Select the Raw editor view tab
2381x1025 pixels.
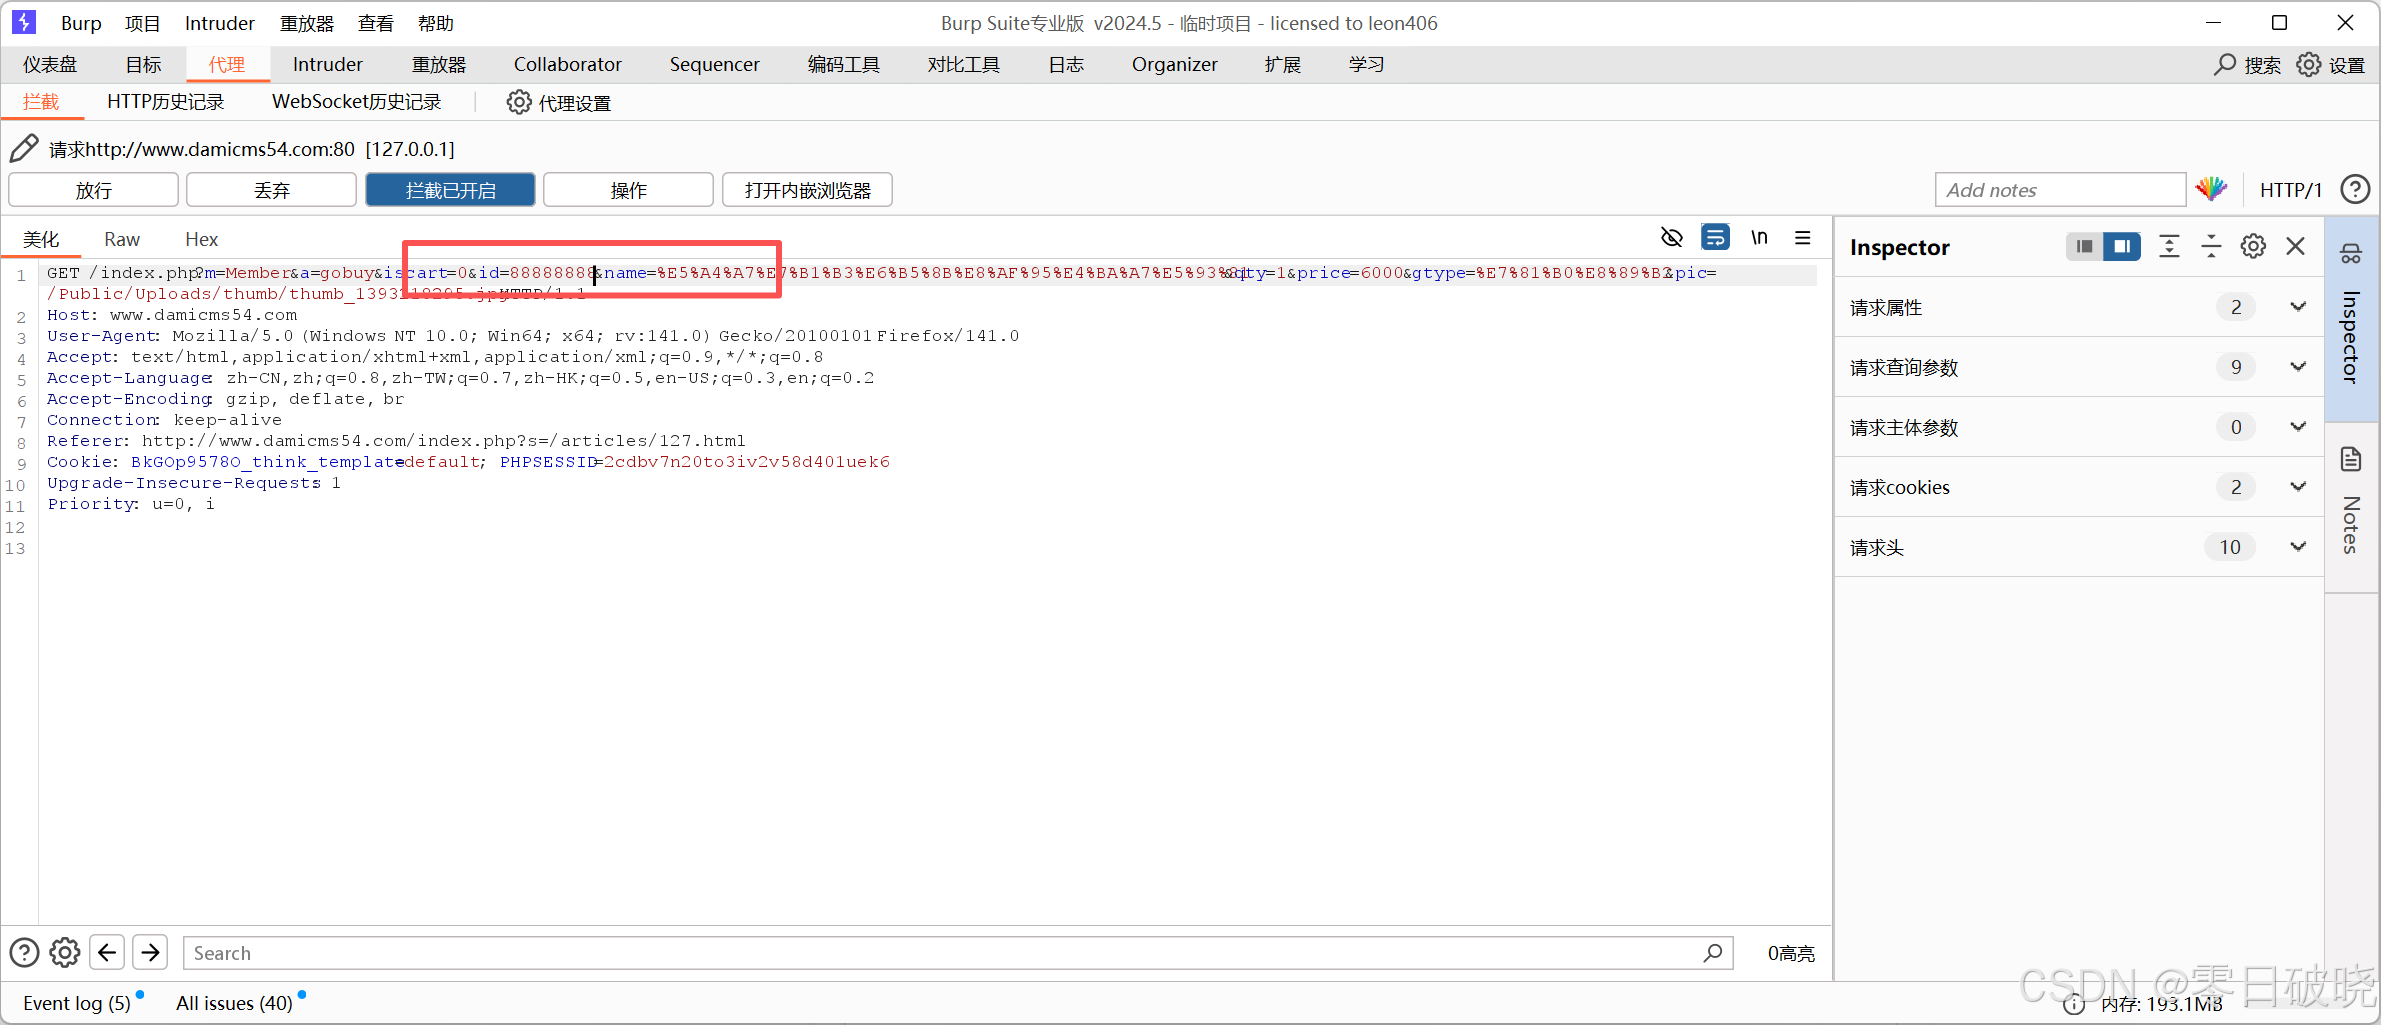[x=122, y=239]
